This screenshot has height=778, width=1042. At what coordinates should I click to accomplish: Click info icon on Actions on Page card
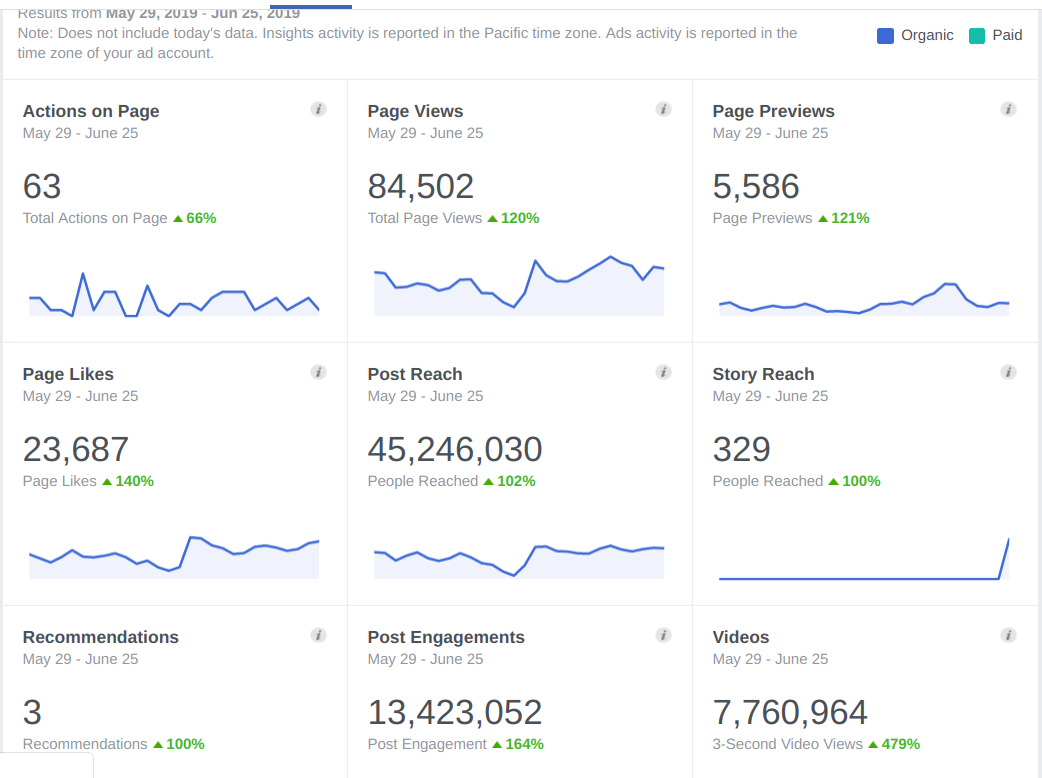click(x=318, y=109)
